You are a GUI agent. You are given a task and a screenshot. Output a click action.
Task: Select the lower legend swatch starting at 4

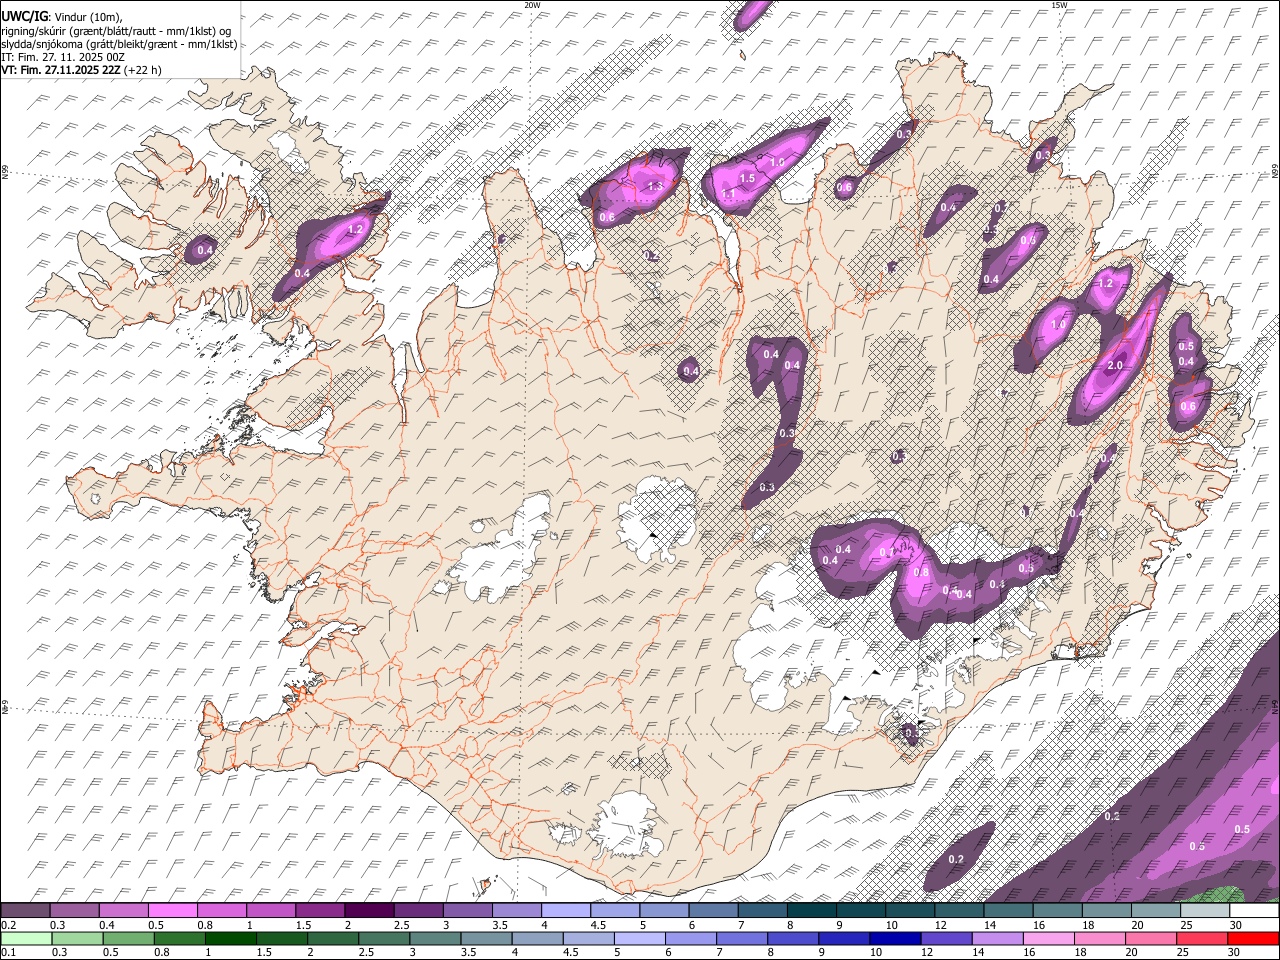538,938
